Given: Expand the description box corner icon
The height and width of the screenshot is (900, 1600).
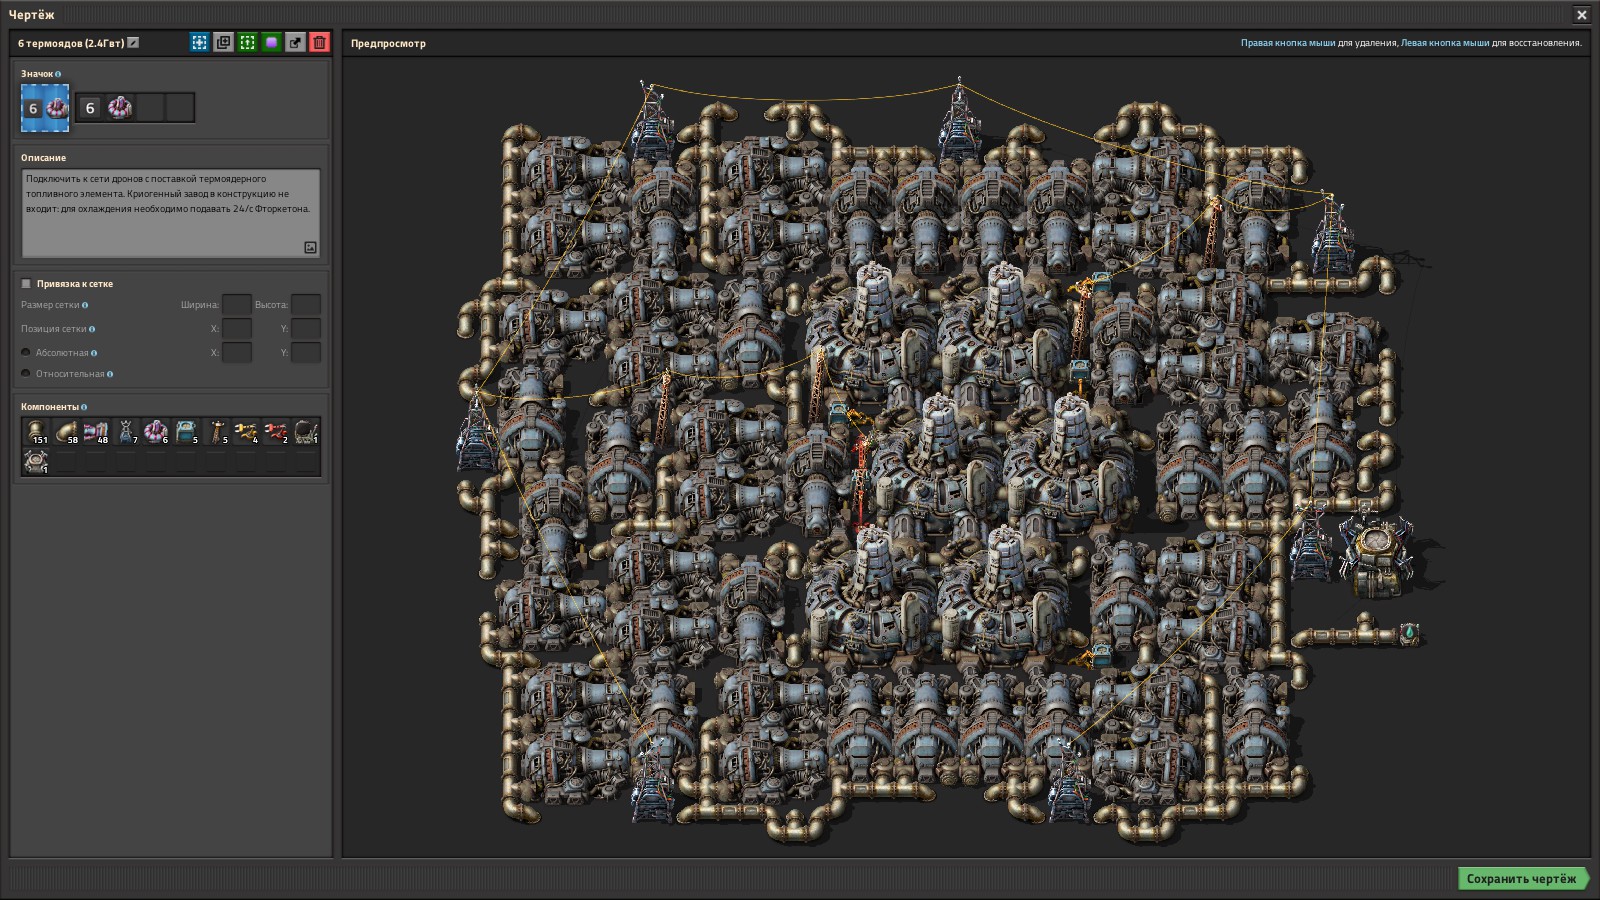Looking at the screenshot, I should 310,247.
